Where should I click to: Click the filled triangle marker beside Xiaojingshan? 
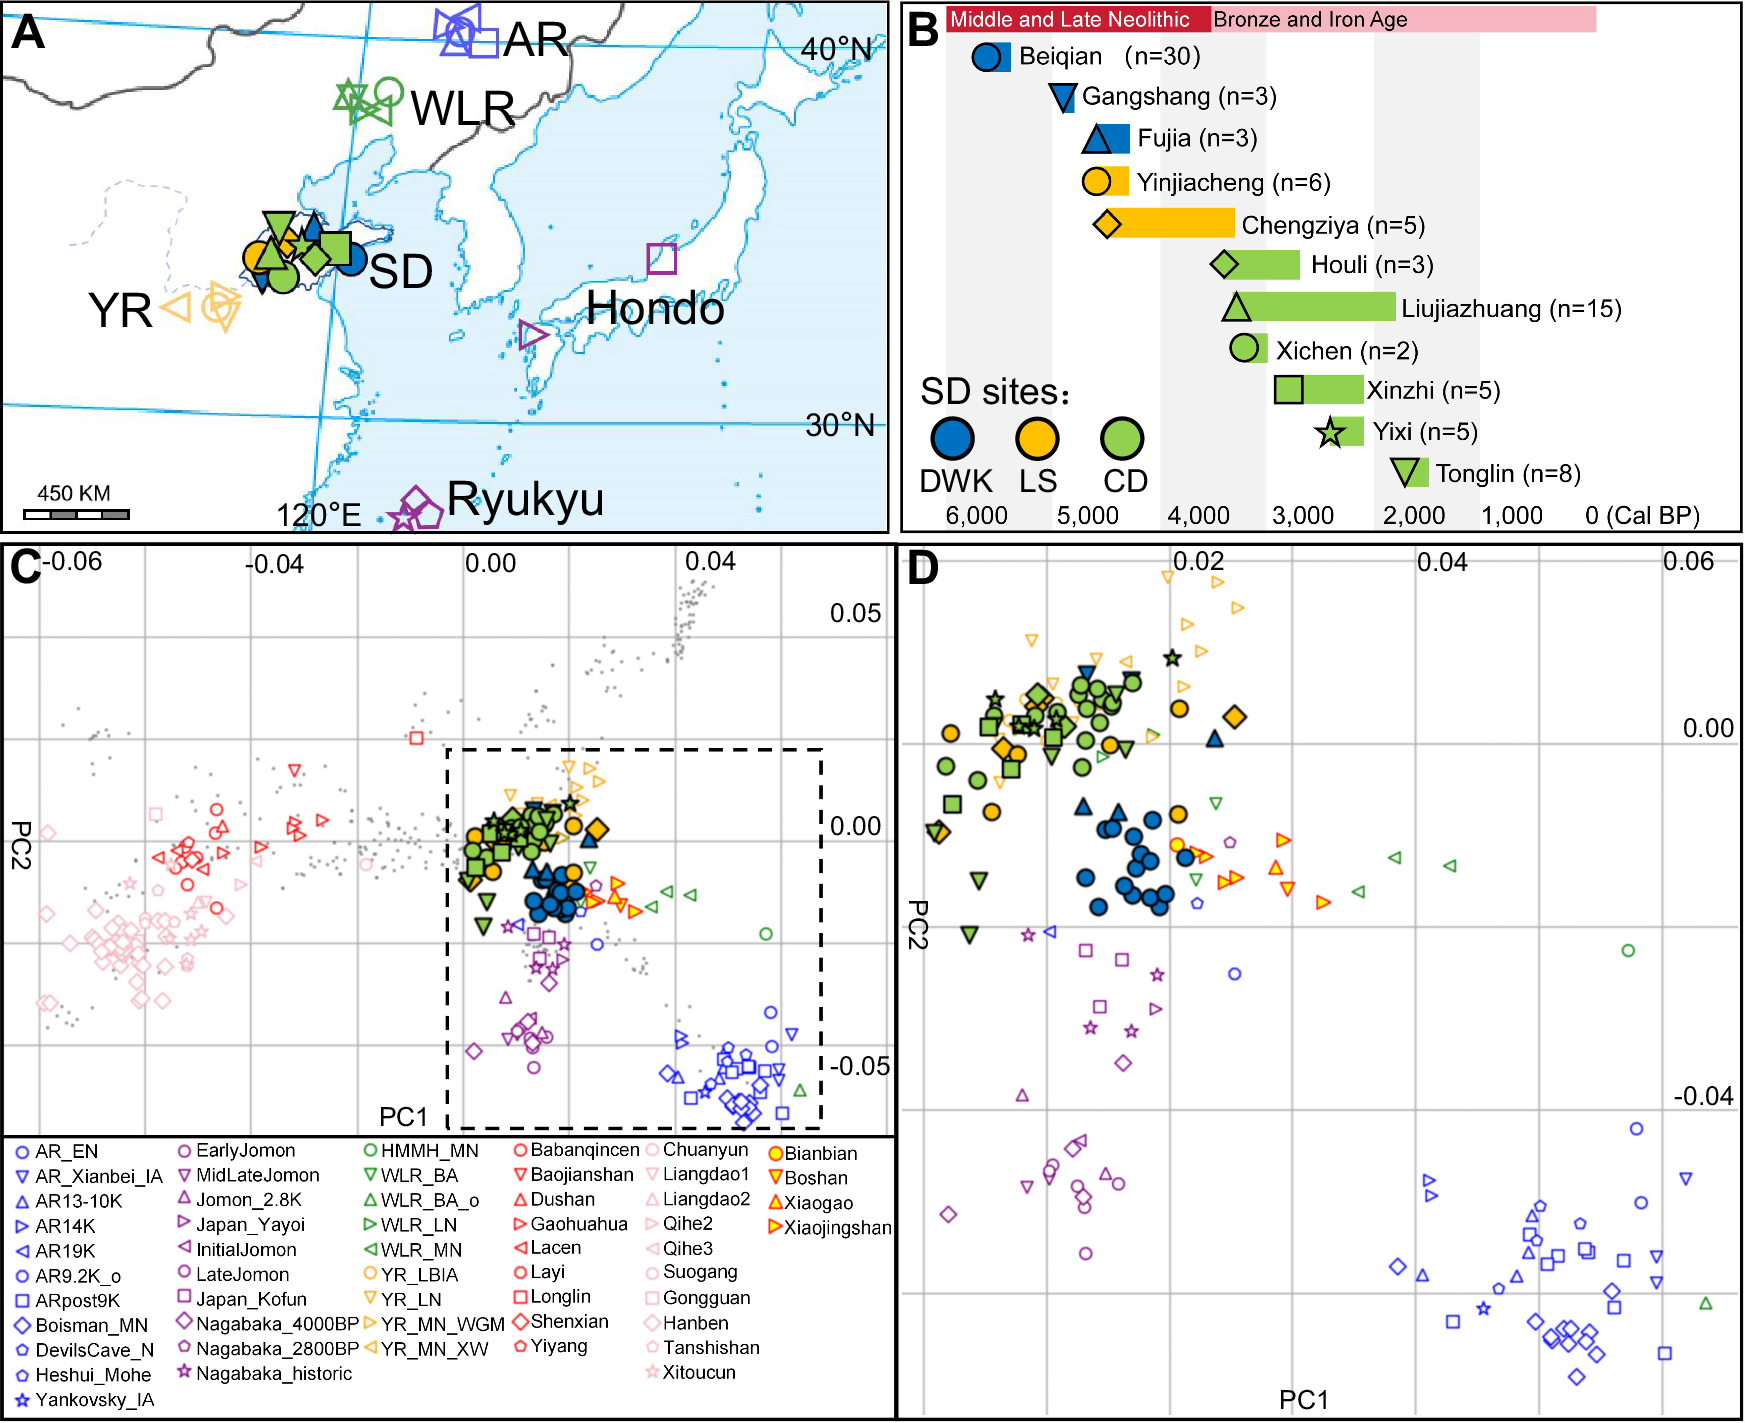(x=775, y=1227)
